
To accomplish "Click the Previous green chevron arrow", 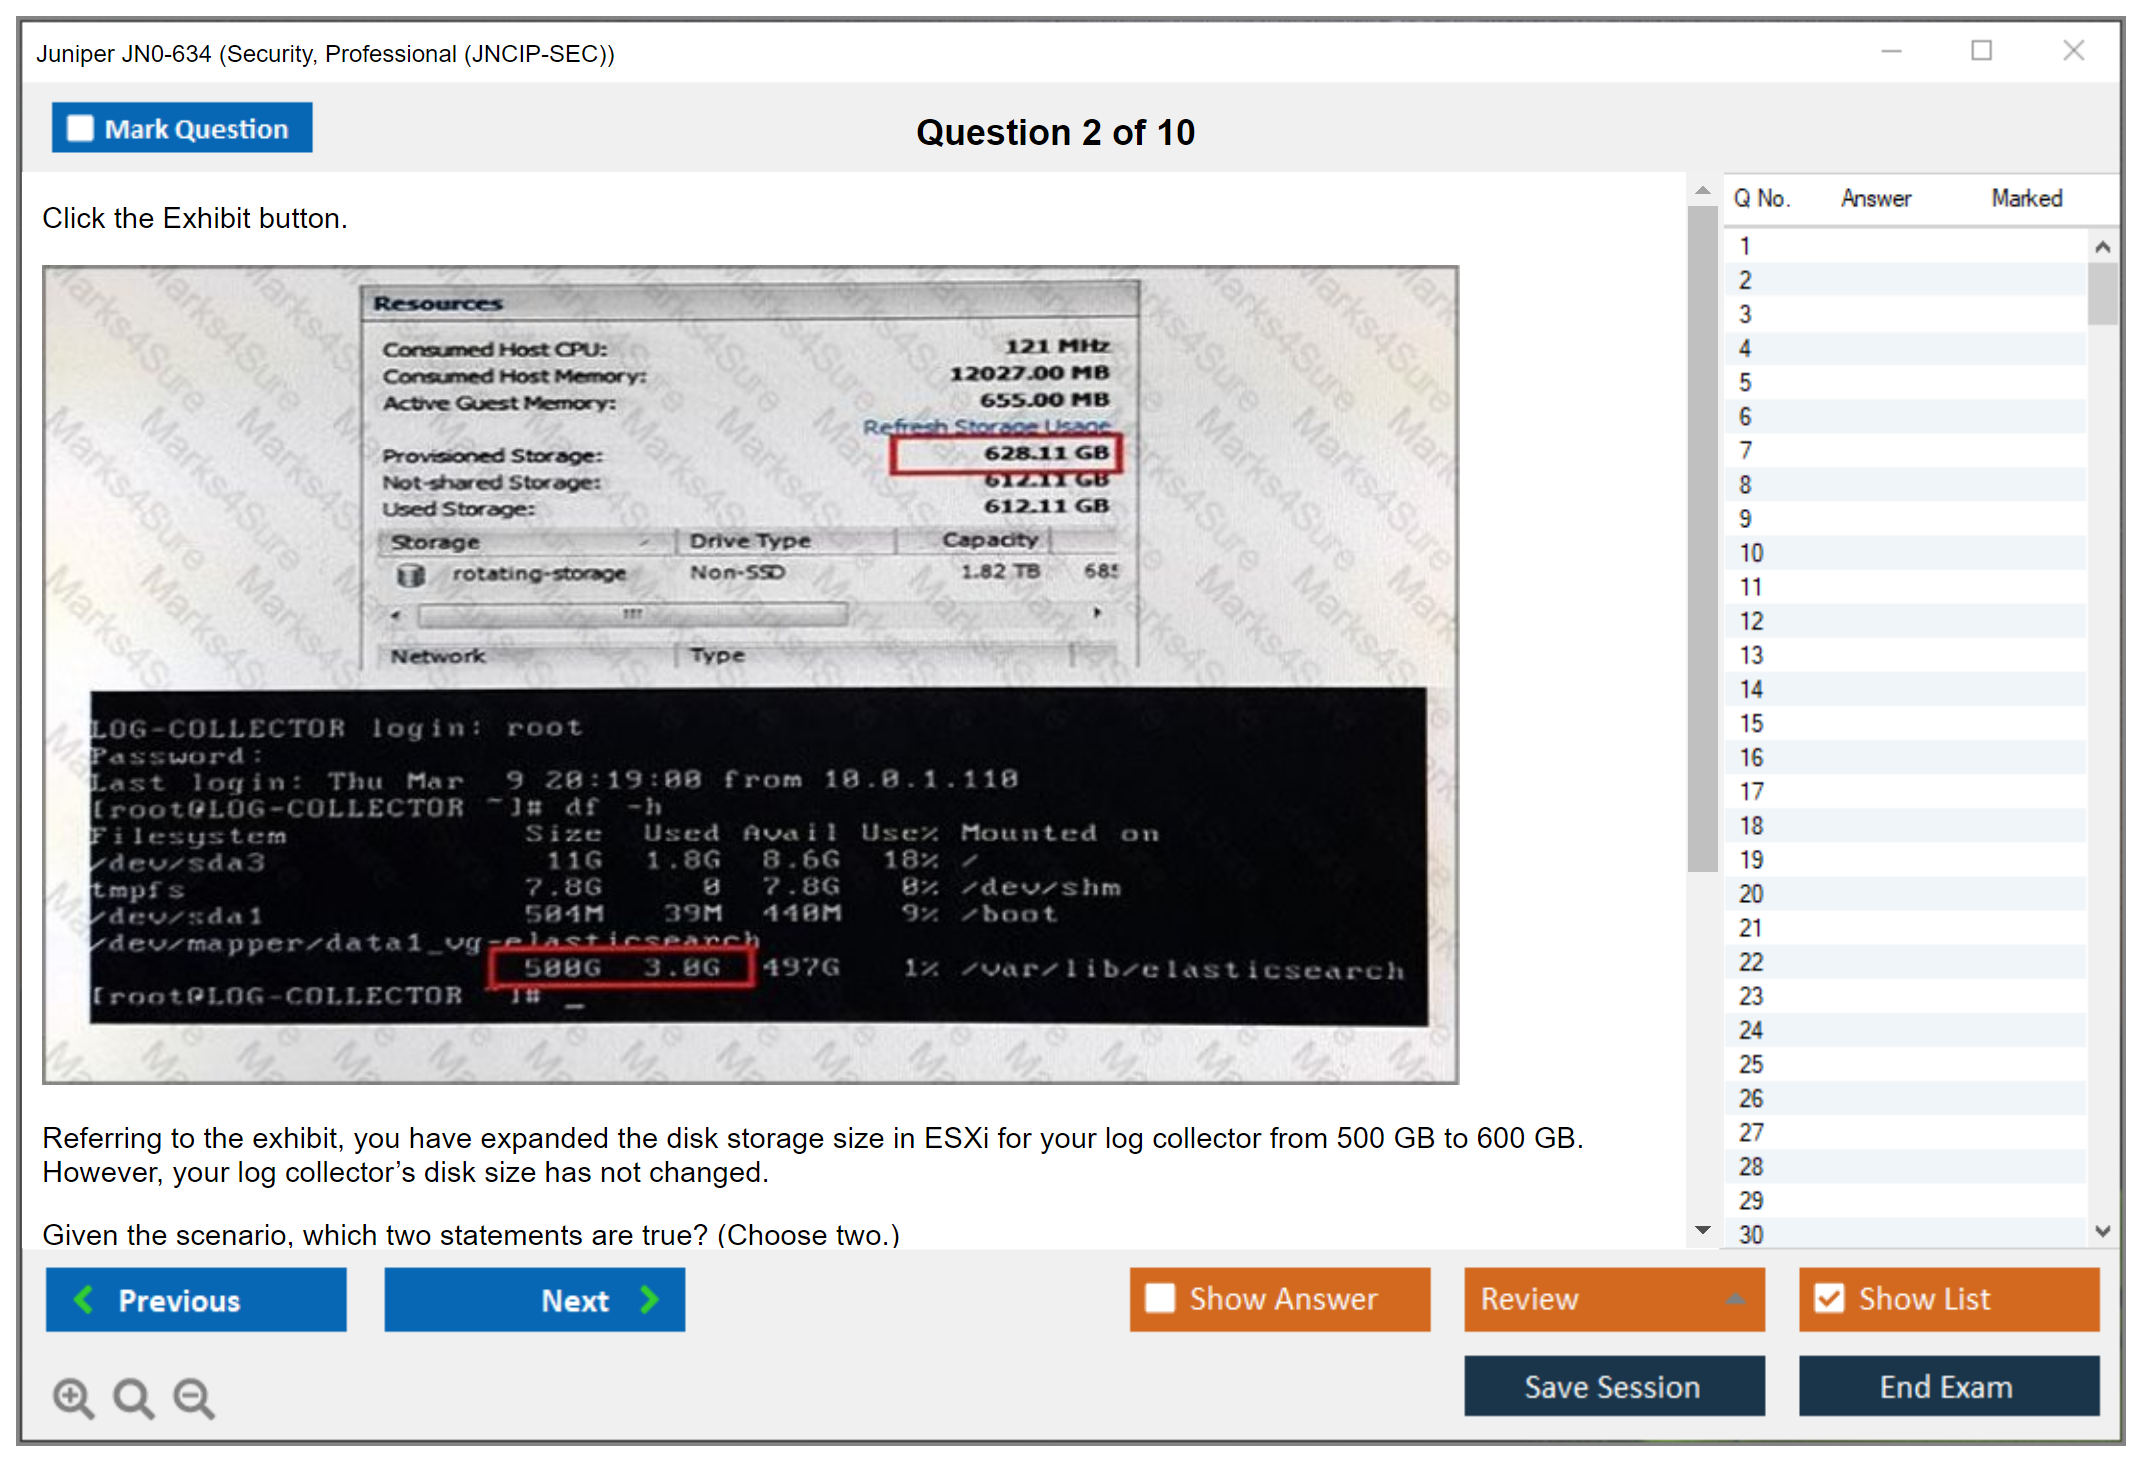I will (x=84, y=1299).
